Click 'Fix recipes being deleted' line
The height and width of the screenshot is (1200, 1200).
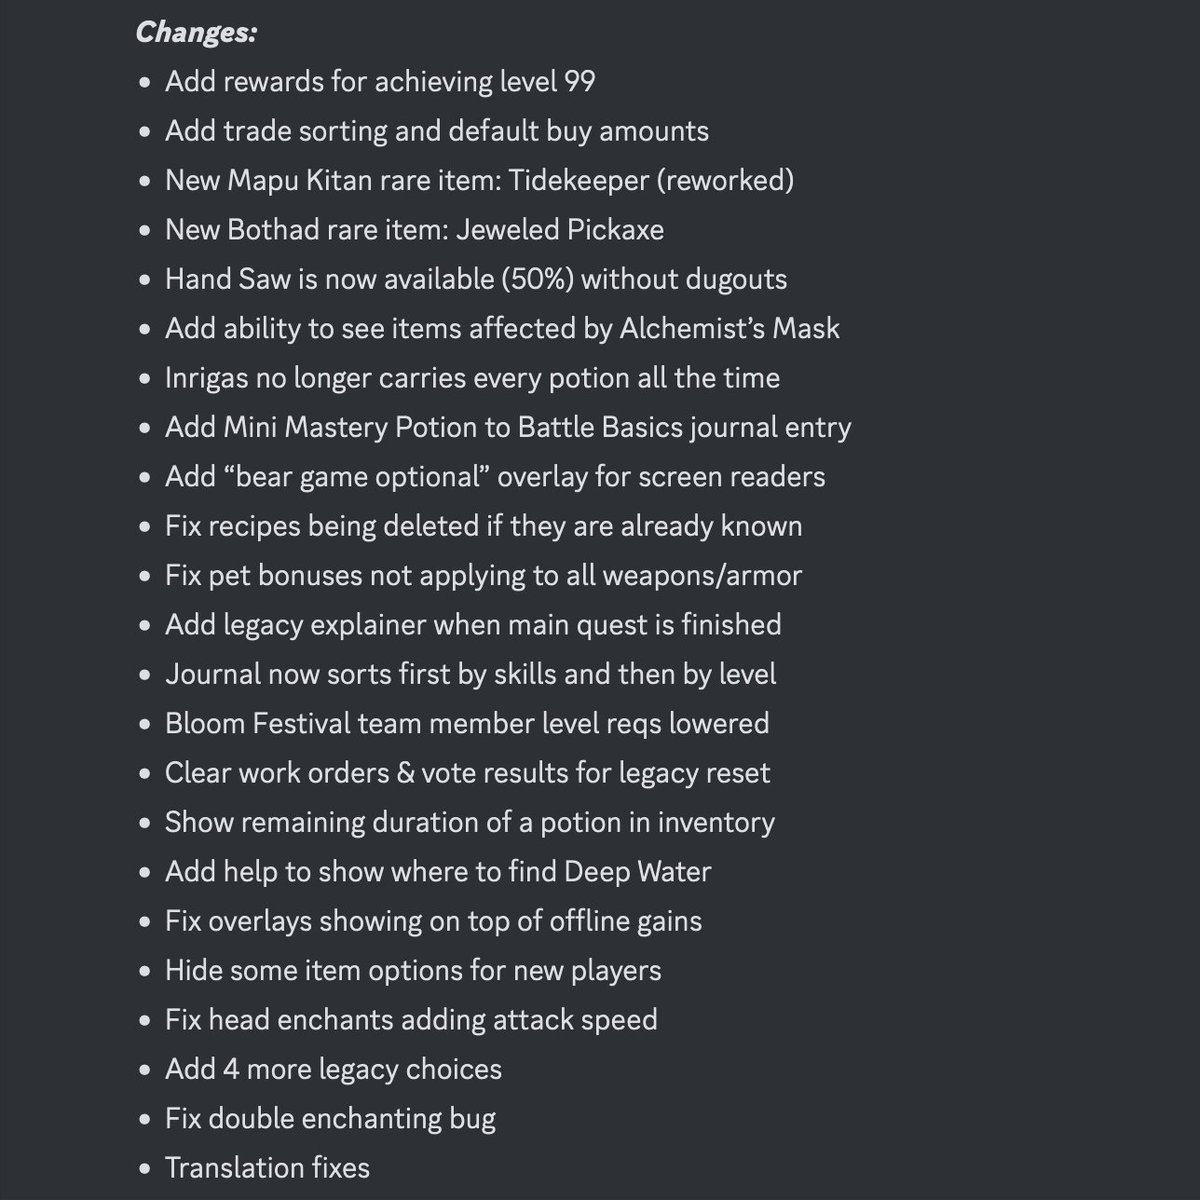pyautogui.click(x=484, y=526)
